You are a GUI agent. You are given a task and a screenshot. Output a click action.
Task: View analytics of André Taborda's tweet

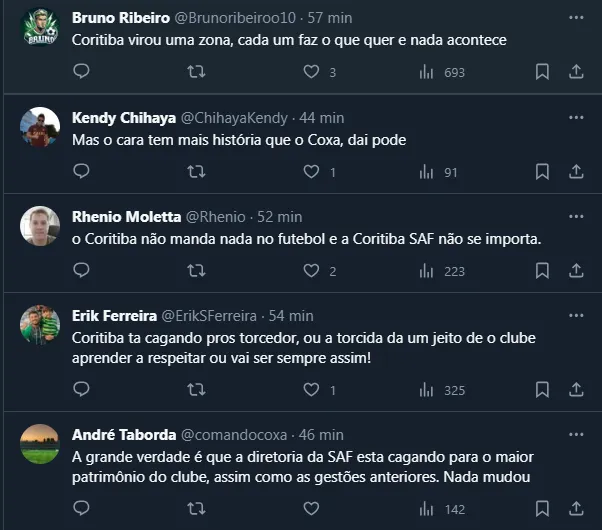(426, 509)
